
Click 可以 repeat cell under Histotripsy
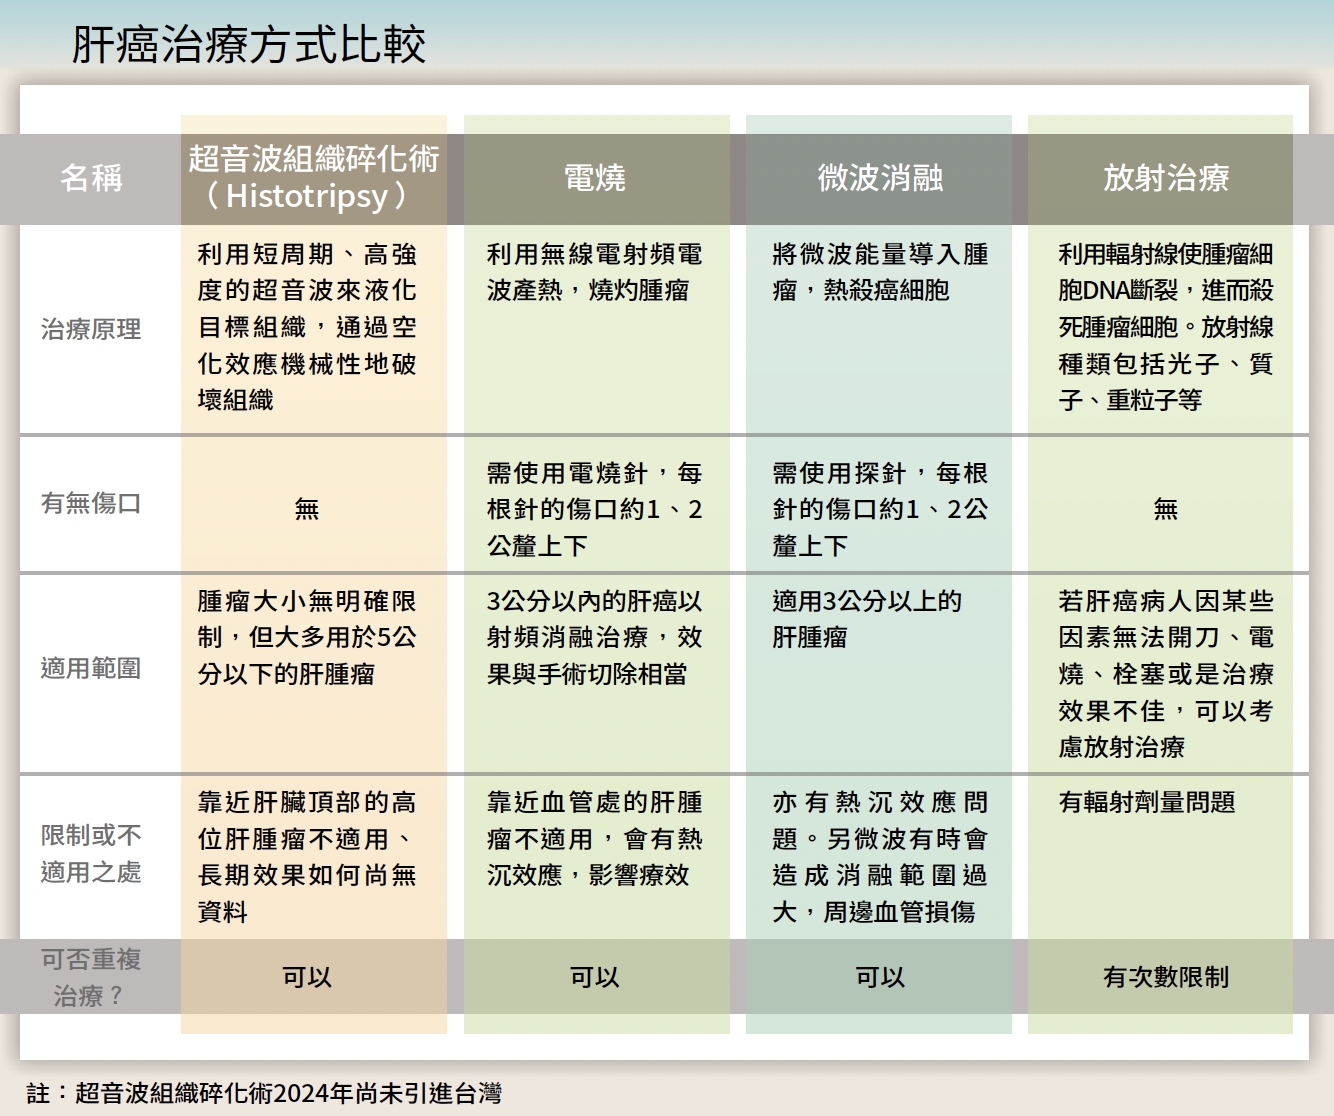coord(307,977)
